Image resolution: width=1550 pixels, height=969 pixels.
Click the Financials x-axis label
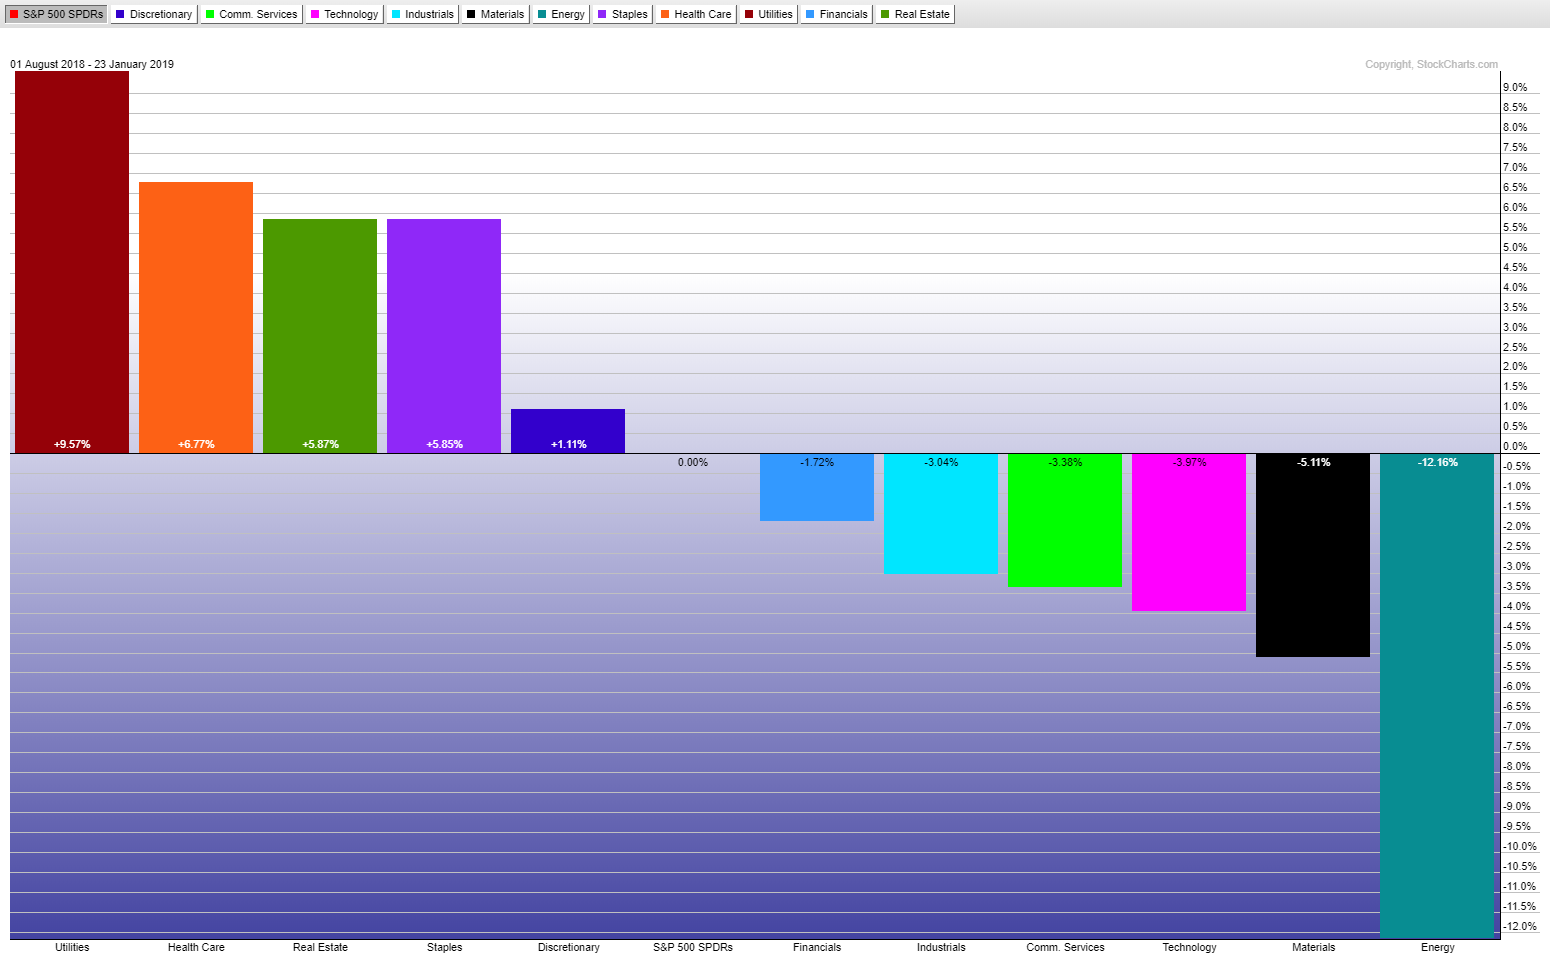click(x=817, y=947)
